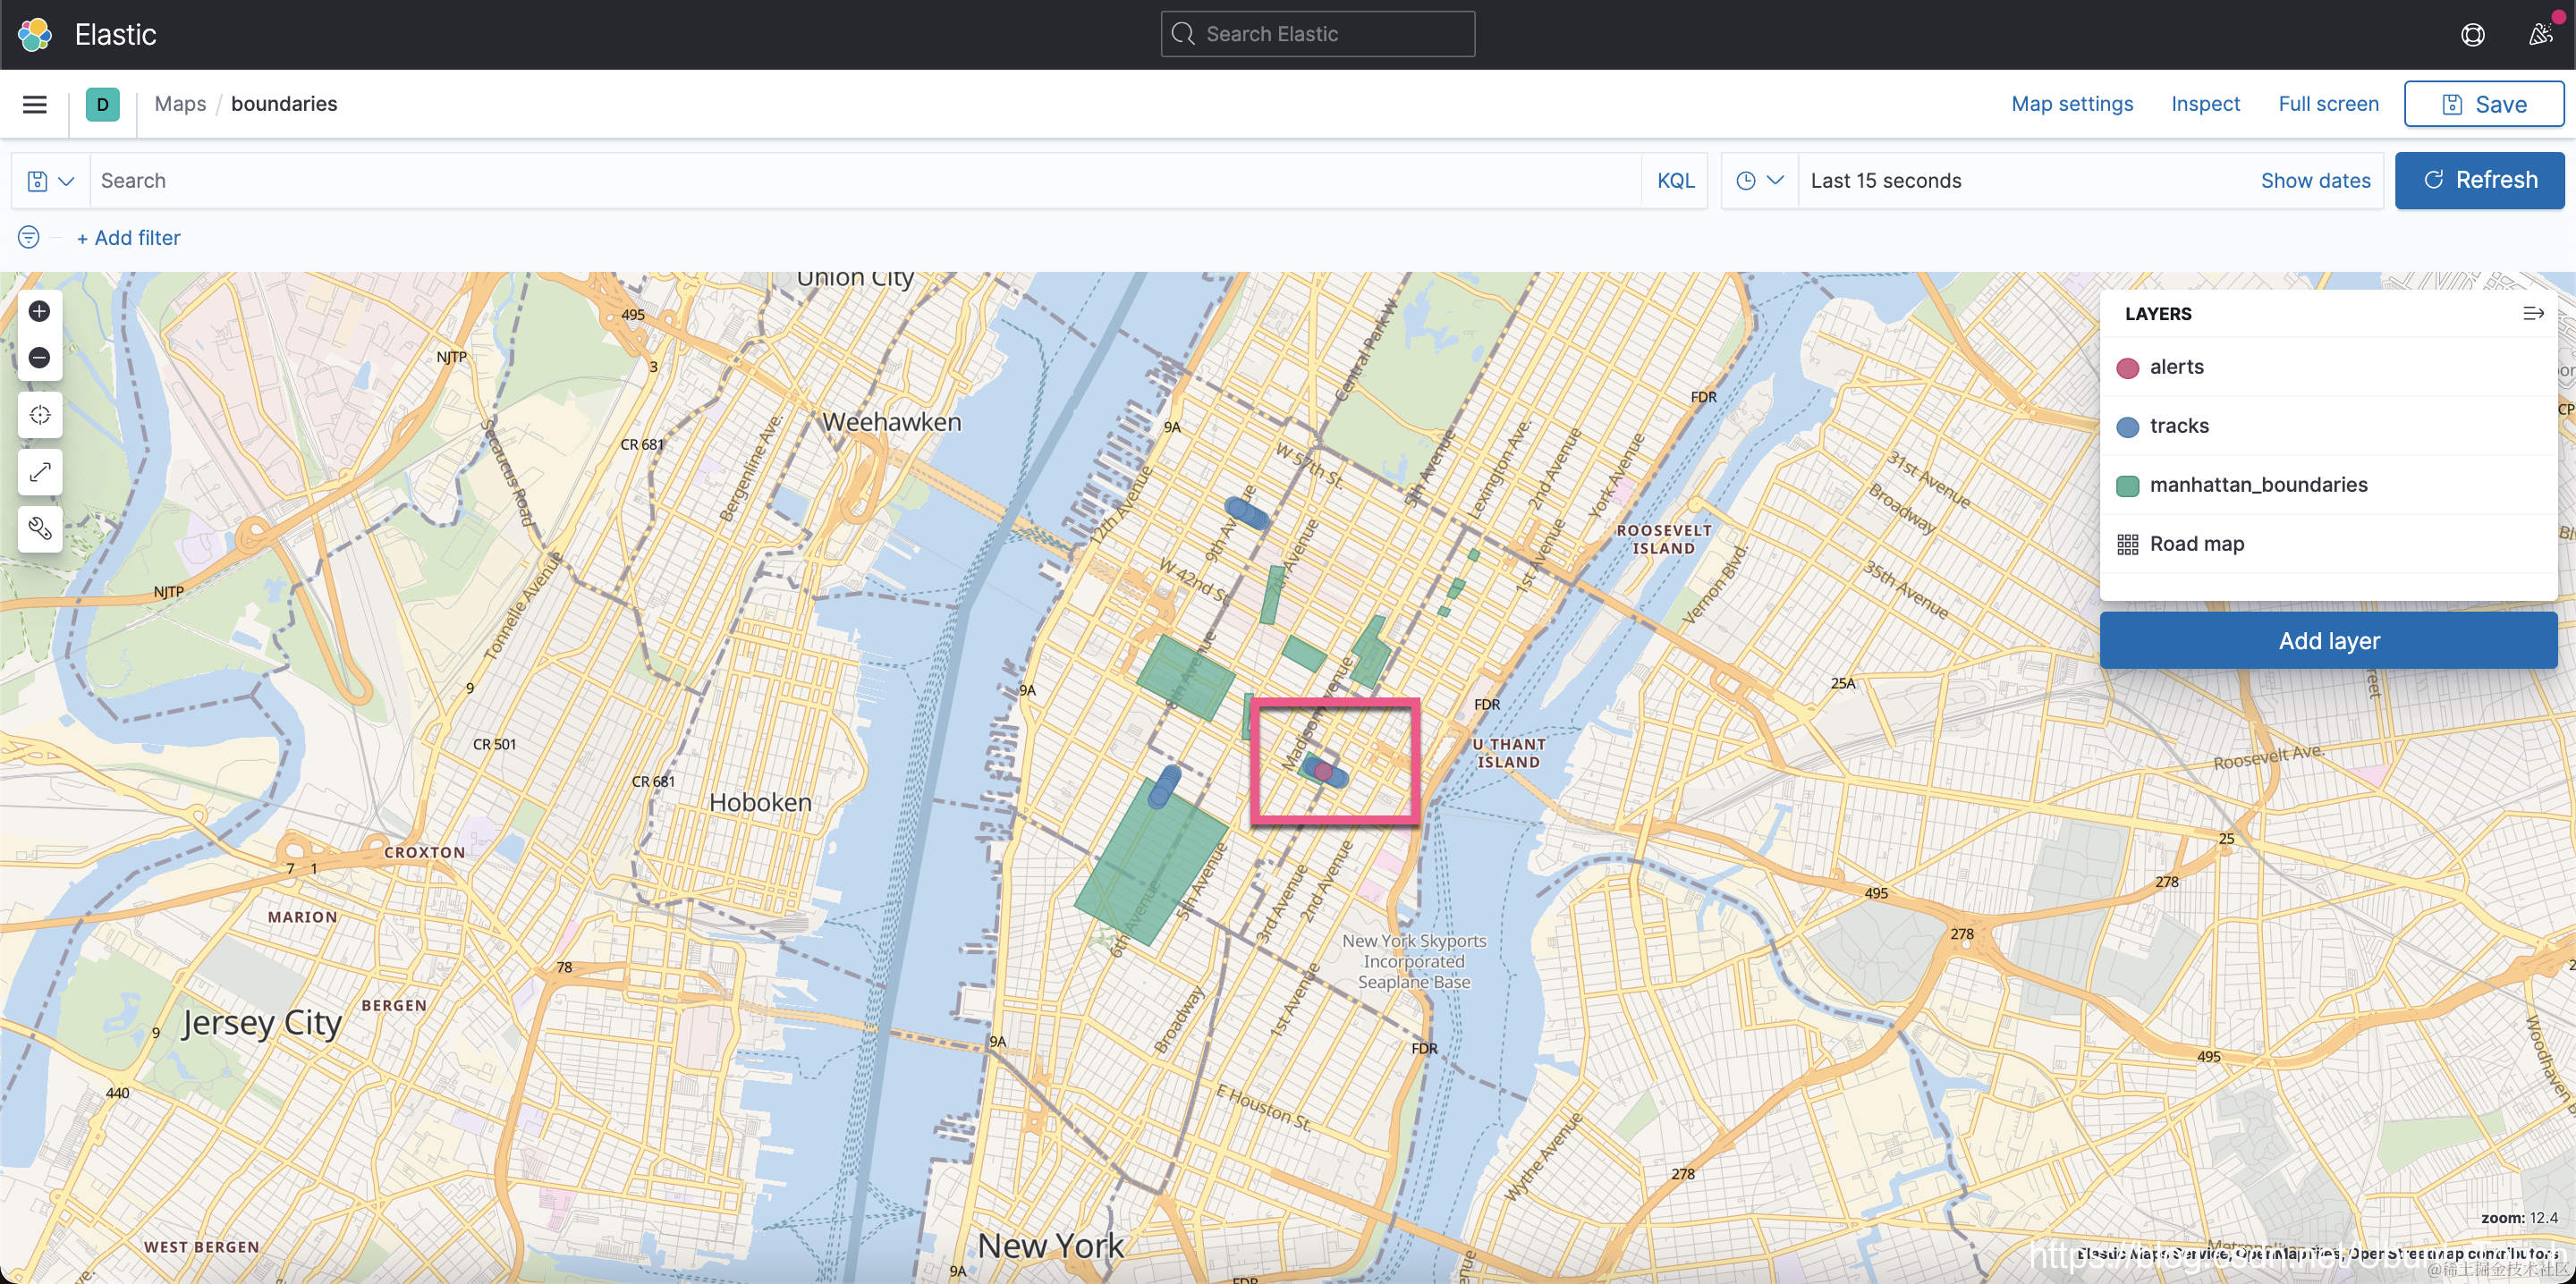Click the fit to data bounds icon
This screenshot has height=1284, width=2576.
[x=40, y=415]
